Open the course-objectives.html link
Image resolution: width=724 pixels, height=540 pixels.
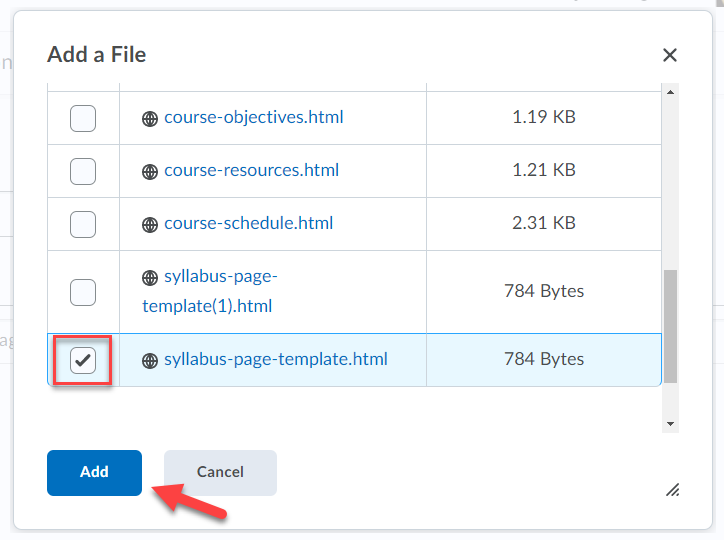(x=253, y=117)
